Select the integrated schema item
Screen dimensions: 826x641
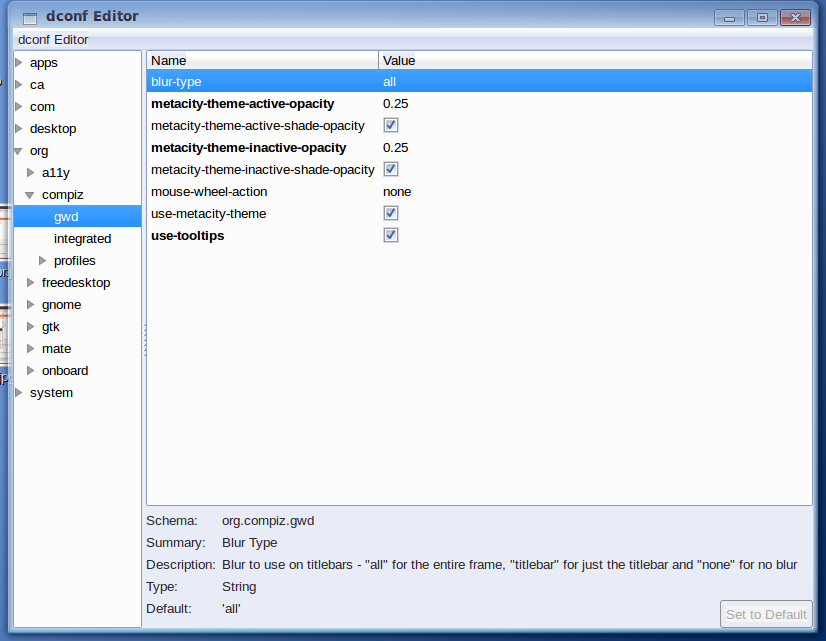(x=83, y=238)
